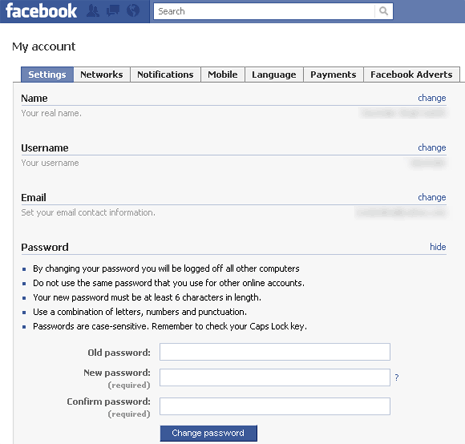The width and height of the screenshot is (465, 444).
Task: Focus the Confirm password field
Action: click(x=275, y=406)
